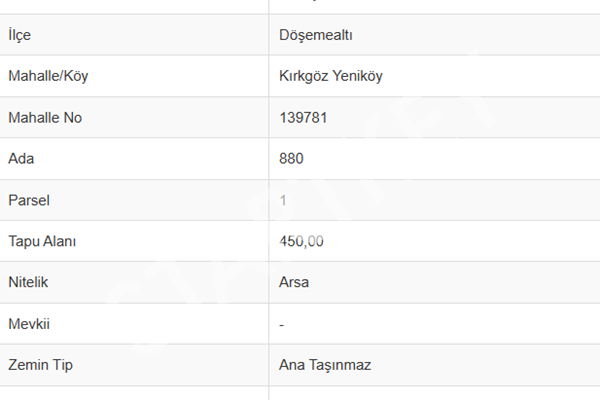
Task: Click the Parsel label cell
Action: 28,199
